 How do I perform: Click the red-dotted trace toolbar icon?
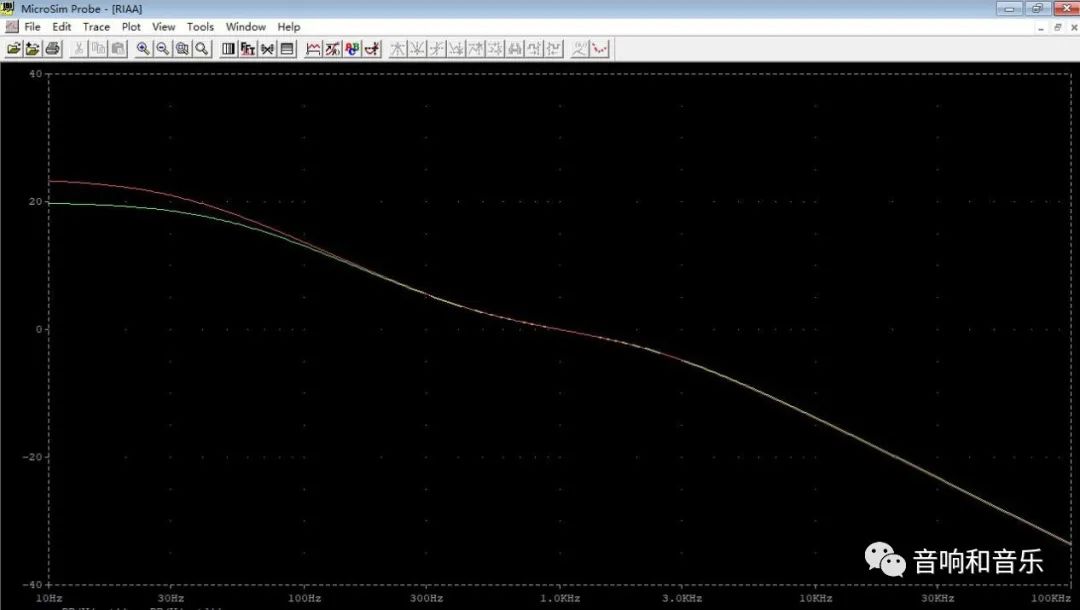(x=600, y=49)
